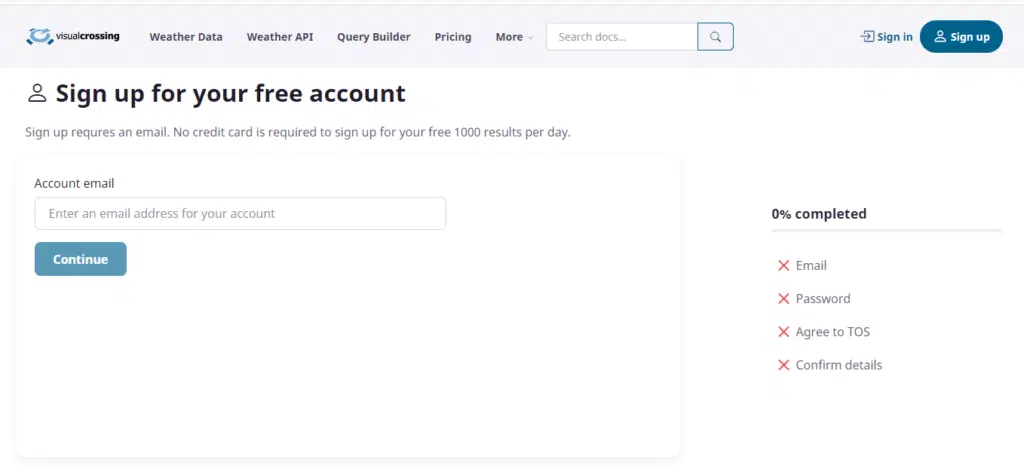The height and width of the screenshot is (475, 1024).
Task: Click the Visual Crossing logo
Action: 73,37
